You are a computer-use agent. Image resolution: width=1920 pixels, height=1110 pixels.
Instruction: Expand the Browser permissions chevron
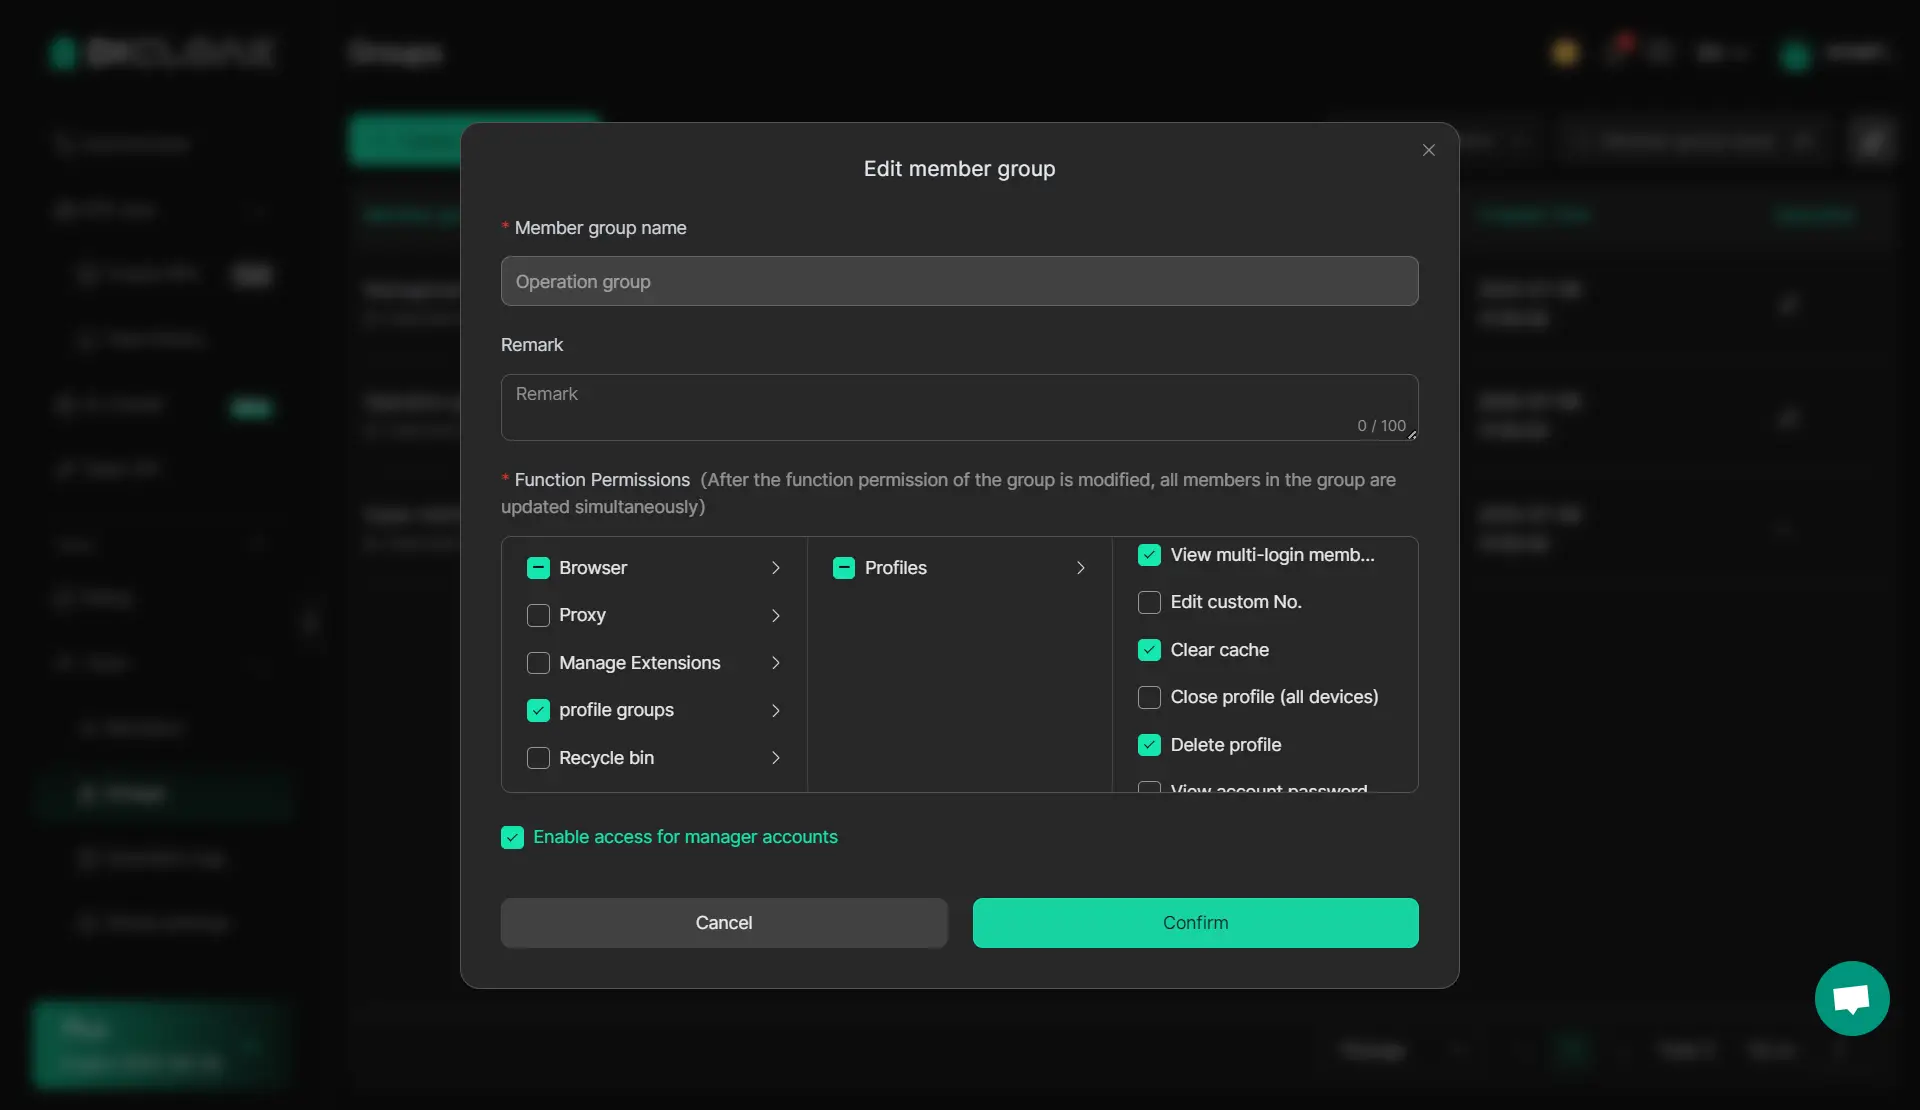tap(775, 568)
